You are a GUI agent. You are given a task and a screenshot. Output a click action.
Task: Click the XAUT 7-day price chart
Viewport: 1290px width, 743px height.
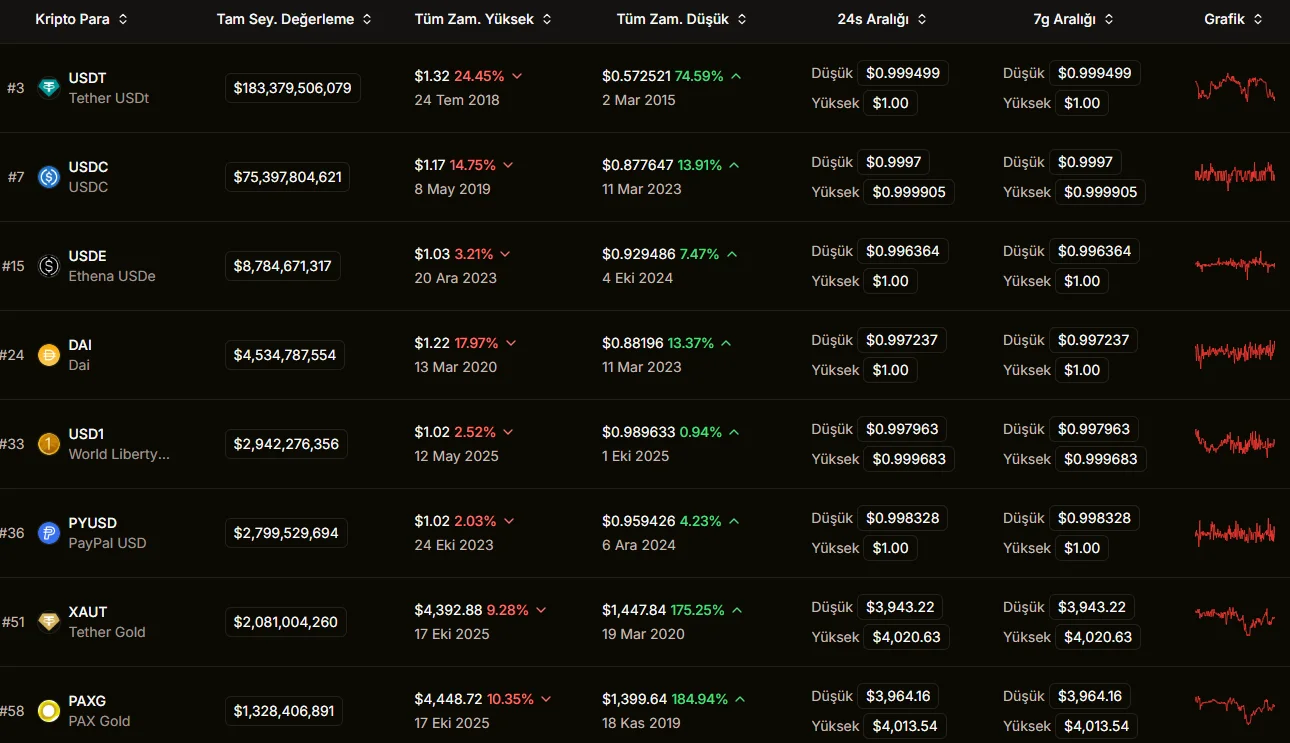(1235, 621)
